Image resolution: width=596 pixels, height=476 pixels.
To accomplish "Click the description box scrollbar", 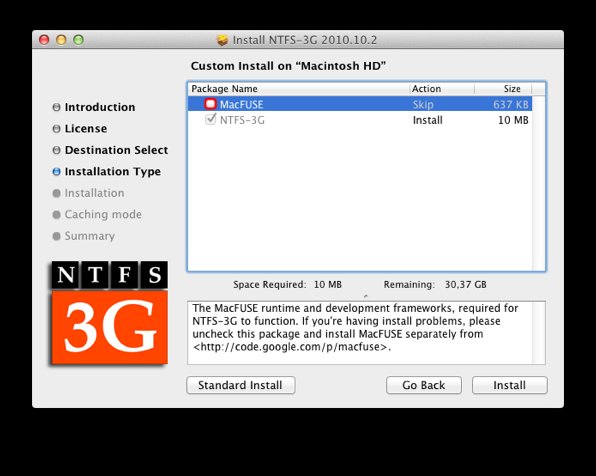I will click(x=539, y=333).
